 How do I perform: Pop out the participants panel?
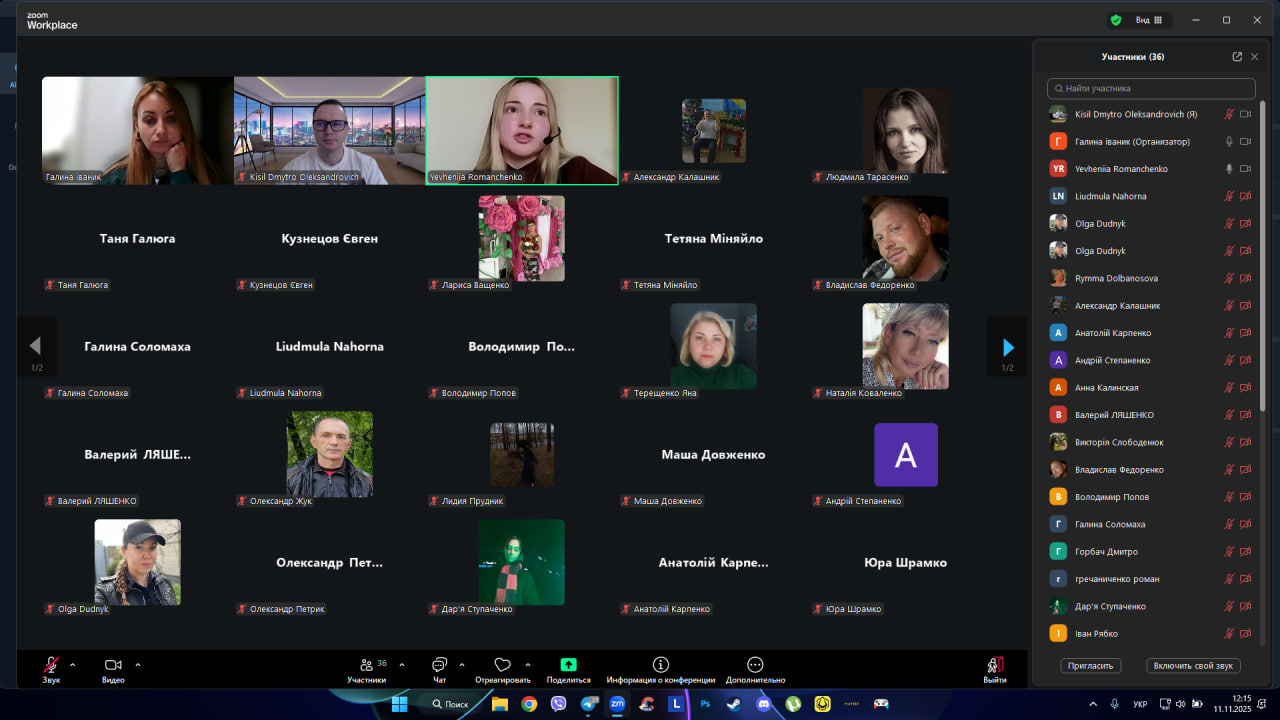[x=1237, y=57]
